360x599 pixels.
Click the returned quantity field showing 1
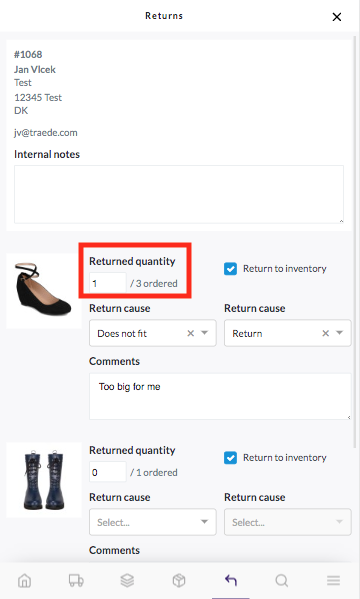[107, 283]
